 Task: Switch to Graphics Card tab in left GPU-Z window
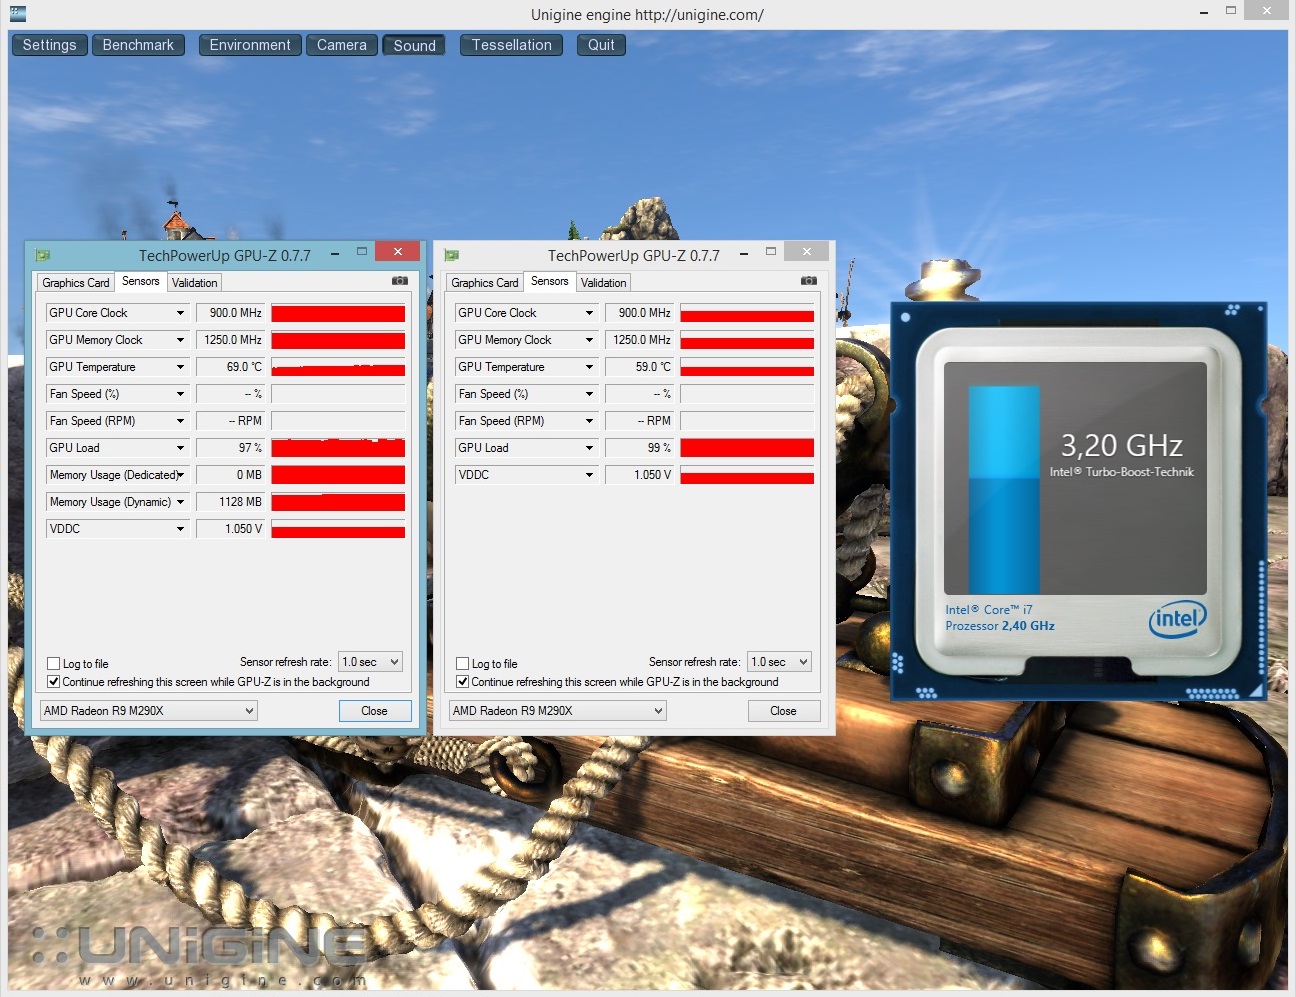click(76, 283)
